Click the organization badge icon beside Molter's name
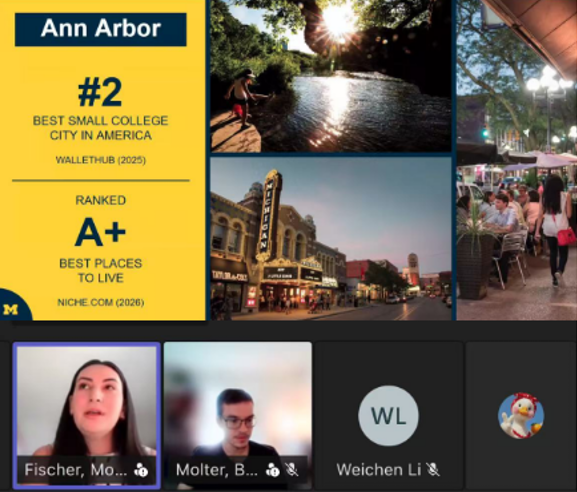This screenshot has height=492, width=577. [x=272, y=470]
